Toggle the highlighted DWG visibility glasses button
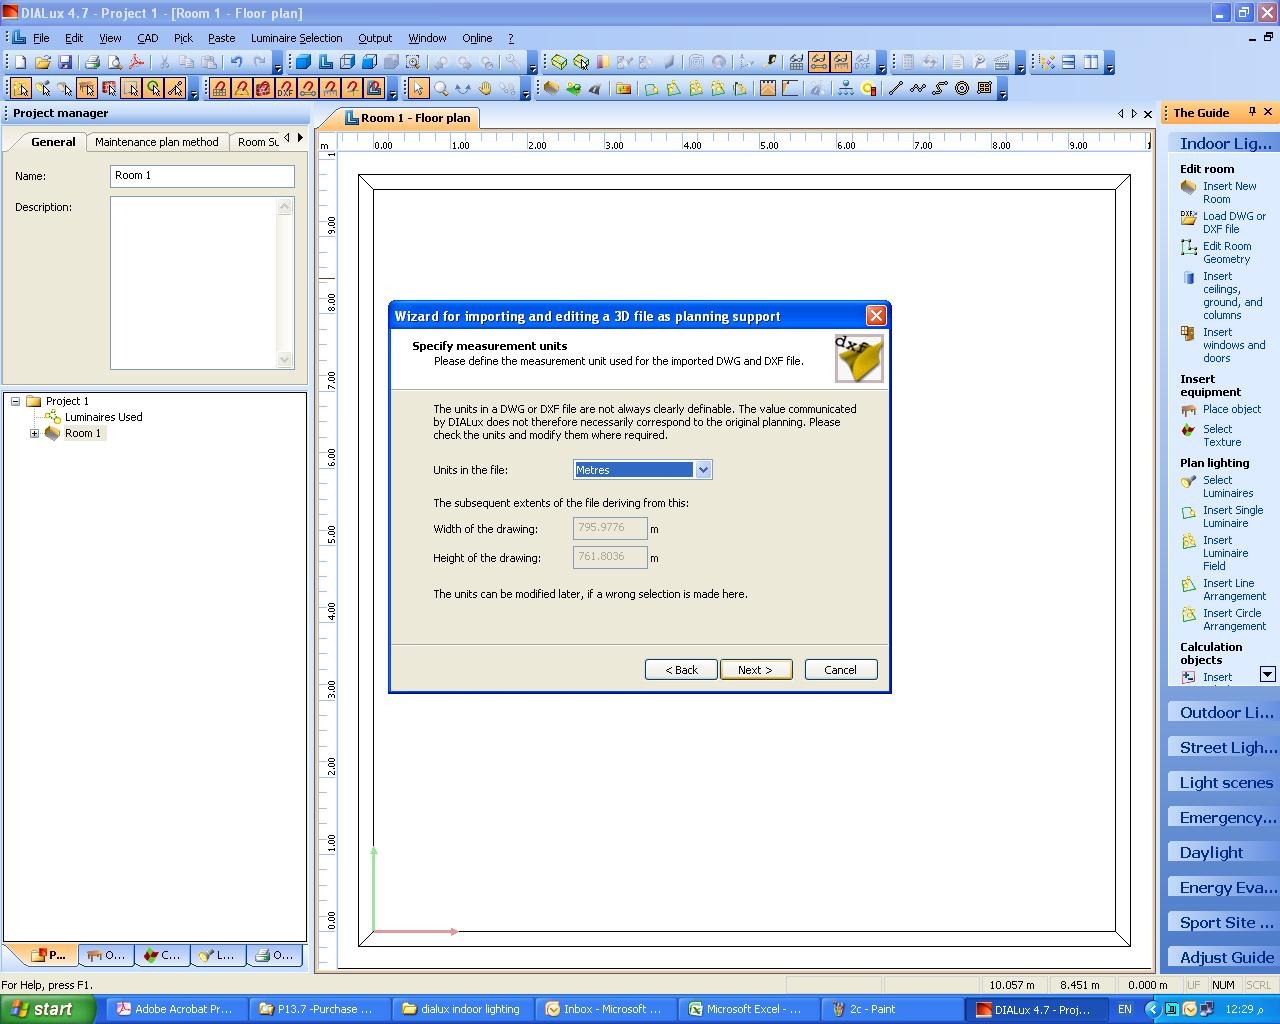This screenshot has width=1280, height=1024. (x=818, y=61)
